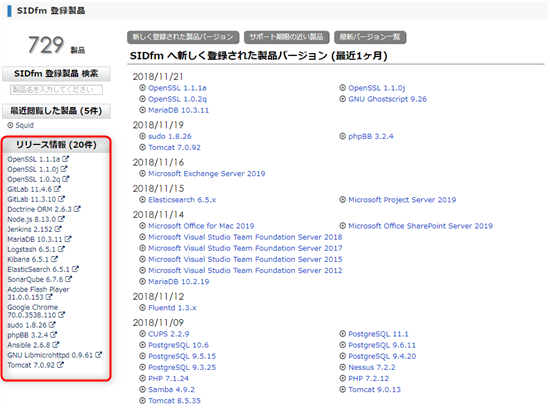
Task: Click the SIDfm 登録製品 検索 header
Action: click(56, 74)
